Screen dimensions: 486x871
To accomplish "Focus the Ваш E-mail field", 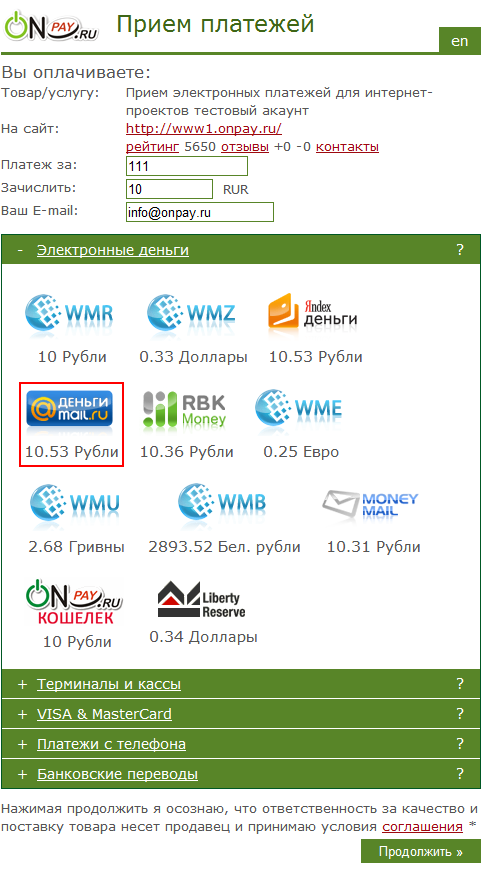I will [200, 212].
